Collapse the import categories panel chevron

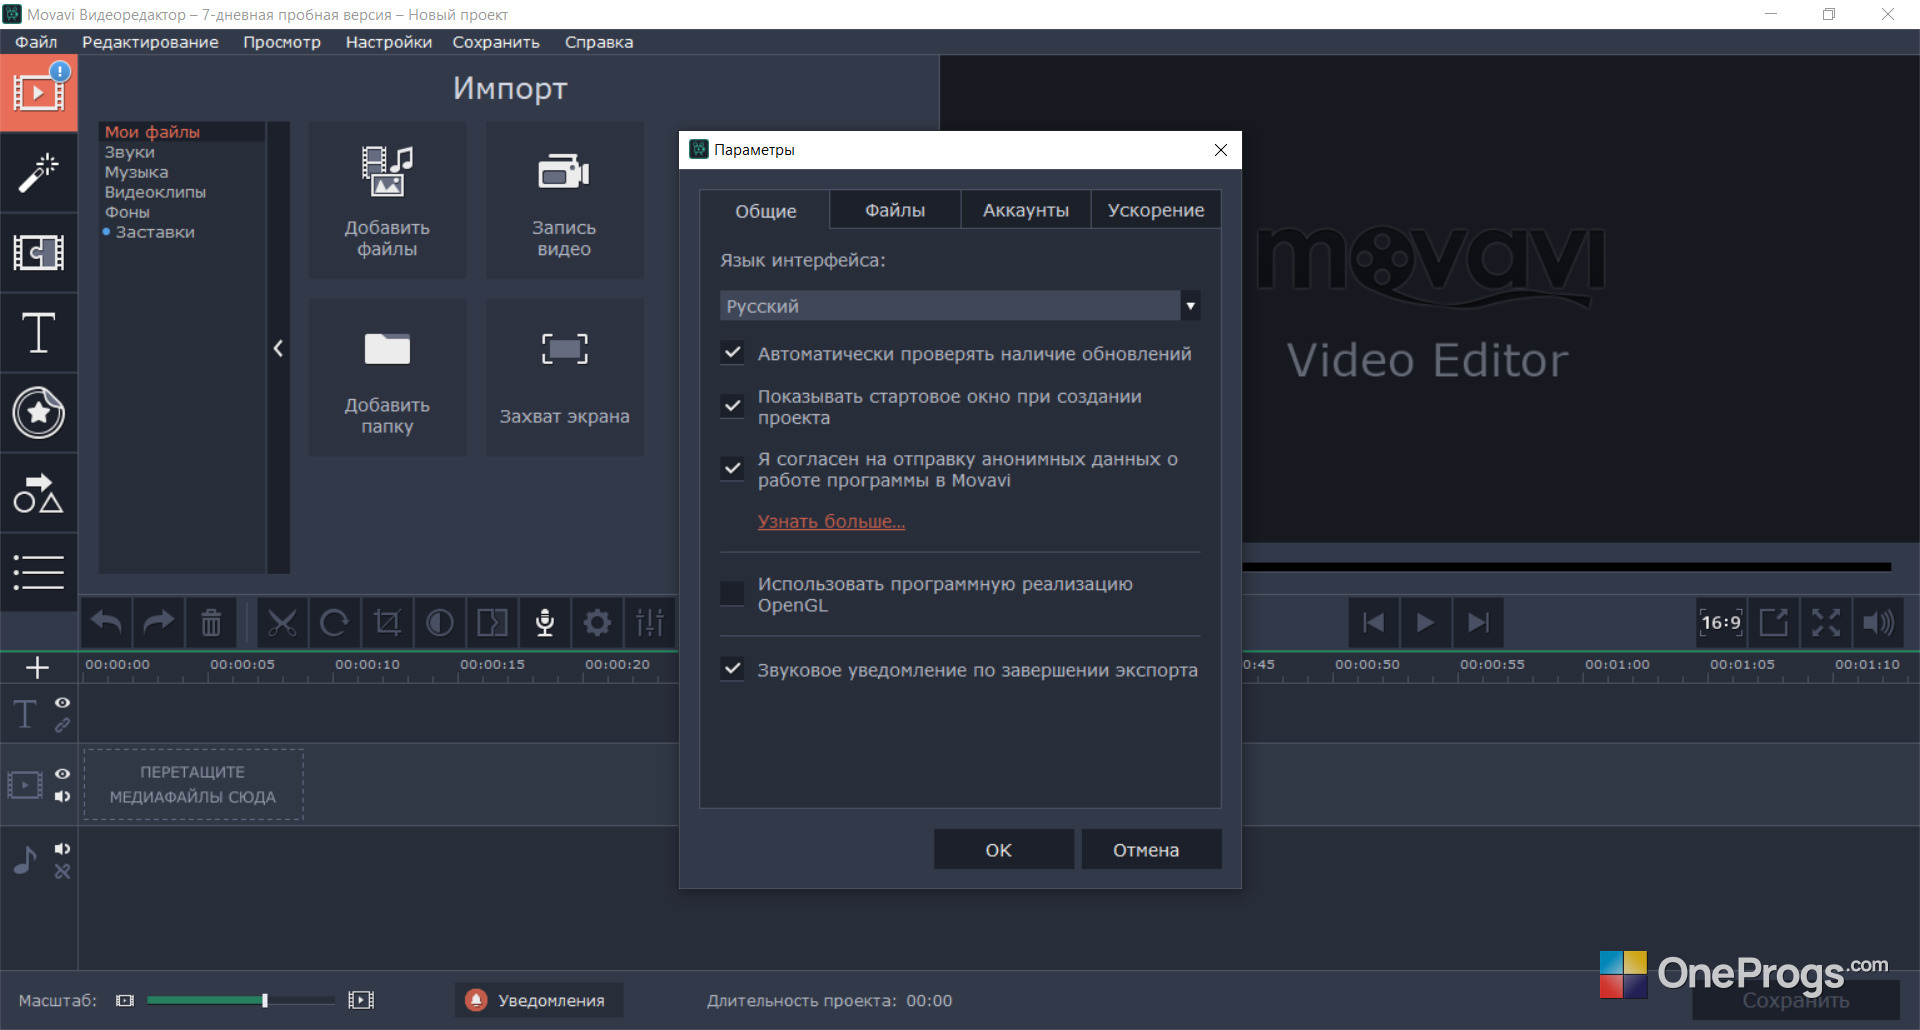point(279,348)
